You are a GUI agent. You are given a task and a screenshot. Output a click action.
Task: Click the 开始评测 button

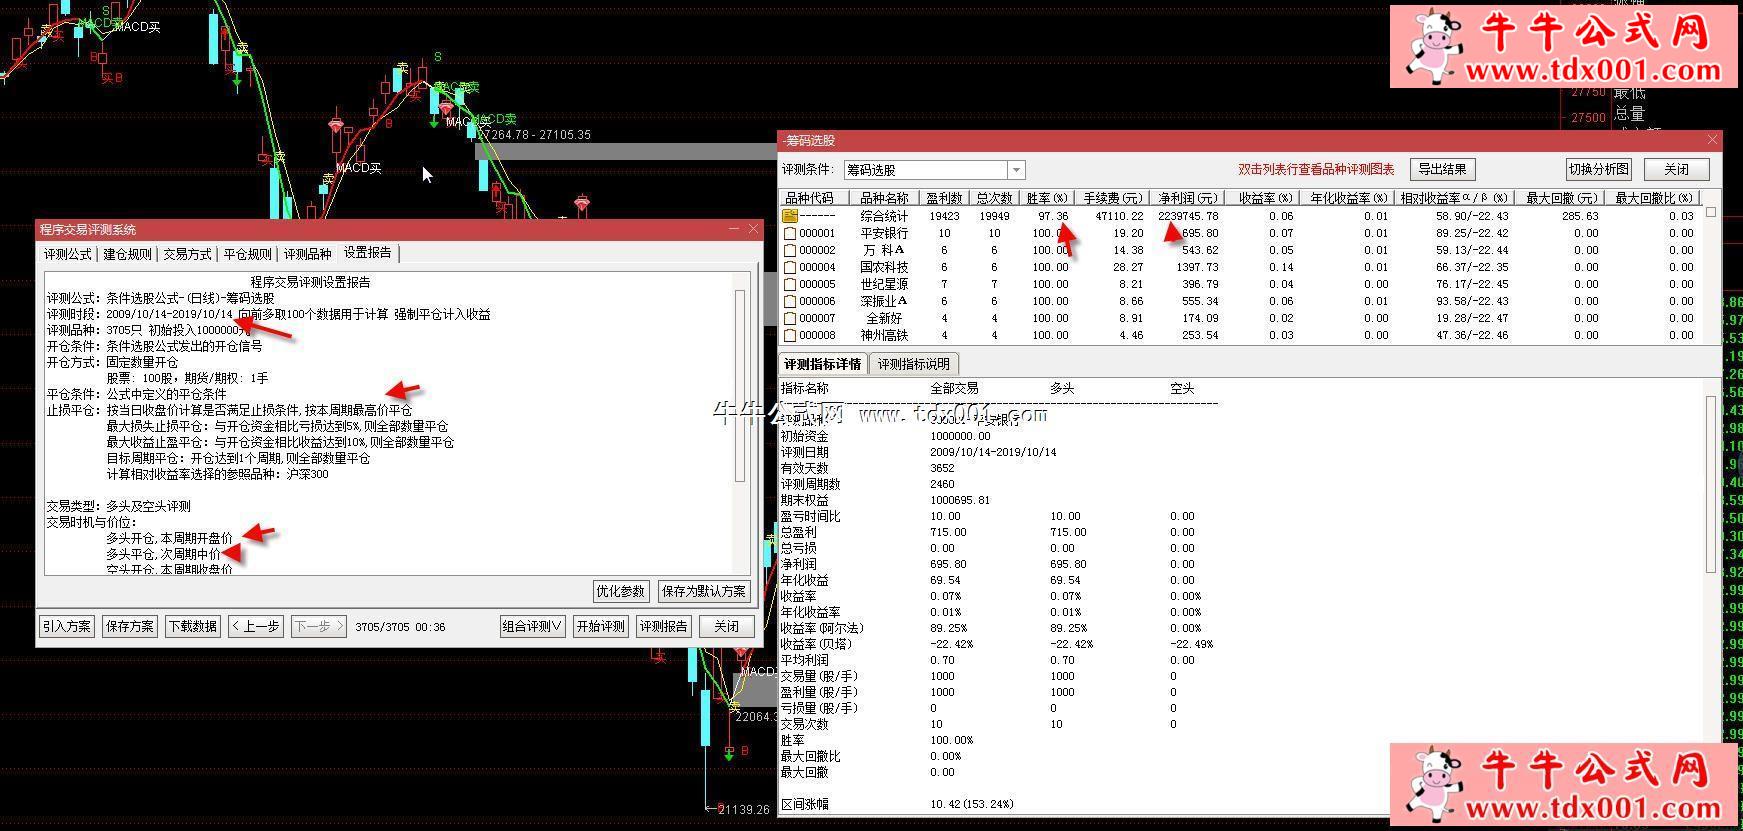tap(600, 626)
